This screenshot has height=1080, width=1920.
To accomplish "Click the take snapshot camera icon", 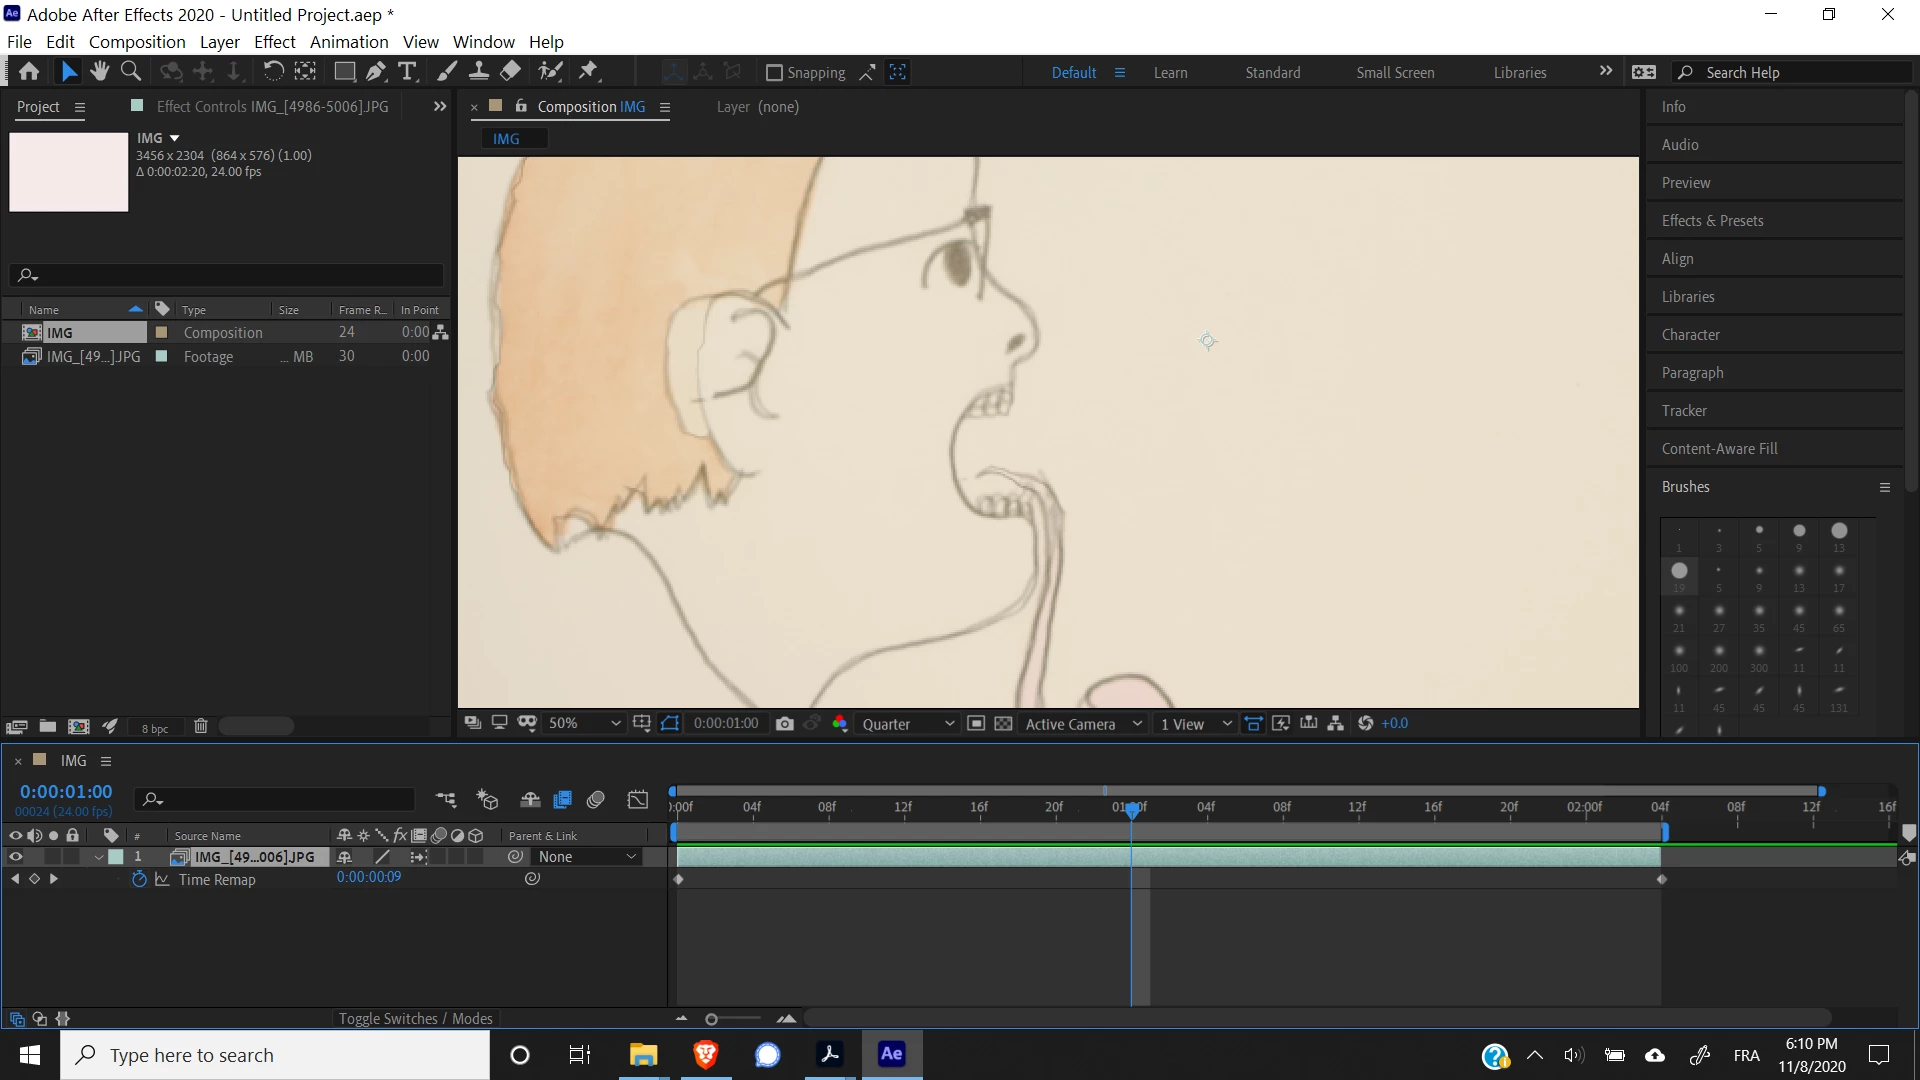I will pos(785,723).
